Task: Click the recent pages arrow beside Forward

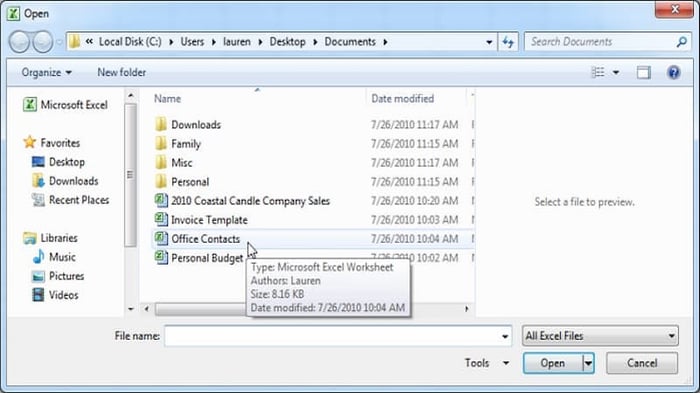Action: pos(59,42)
